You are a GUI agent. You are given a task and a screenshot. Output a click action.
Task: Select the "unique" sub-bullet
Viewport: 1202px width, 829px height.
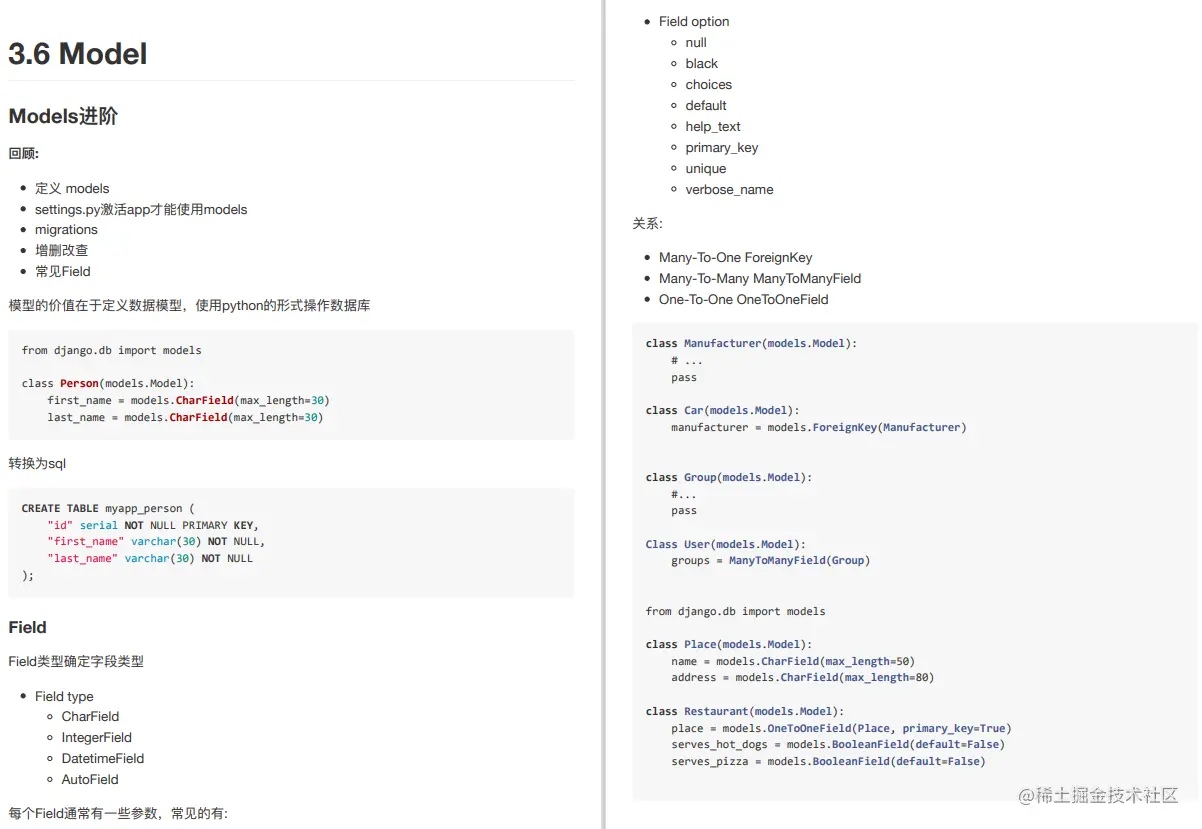[x=706, y=168]
